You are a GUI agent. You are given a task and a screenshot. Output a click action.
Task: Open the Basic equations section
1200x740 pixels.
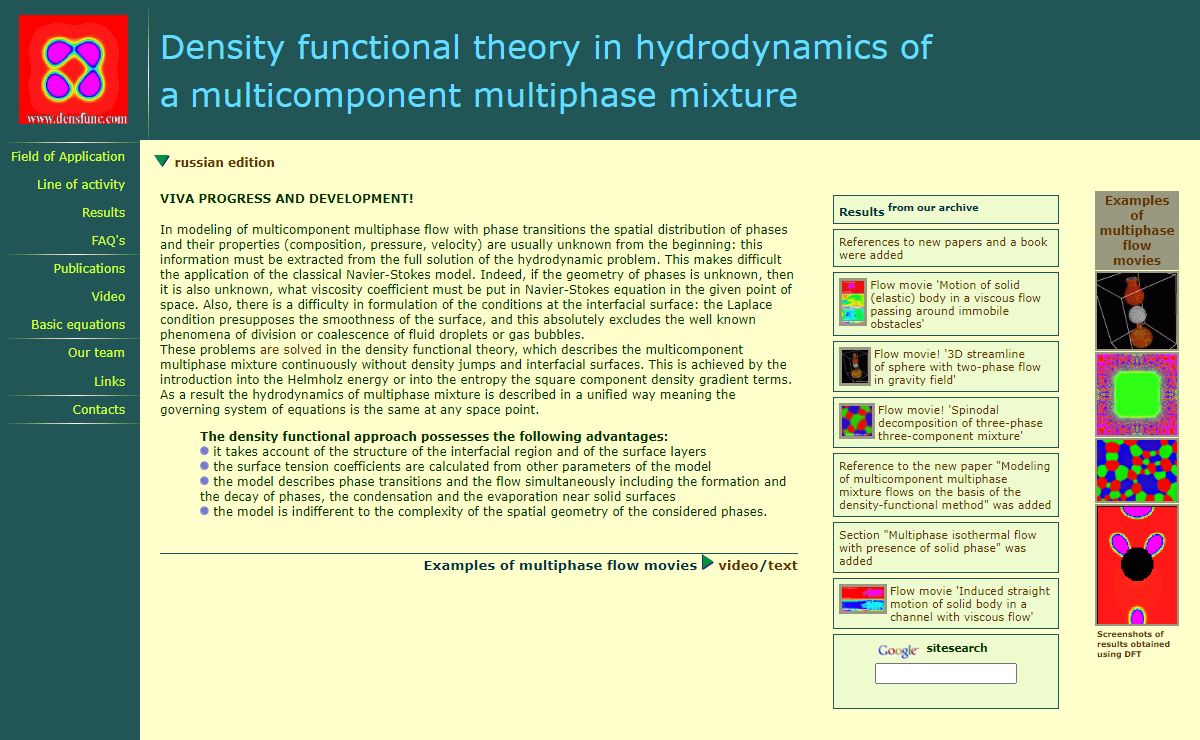click(78, 325)
